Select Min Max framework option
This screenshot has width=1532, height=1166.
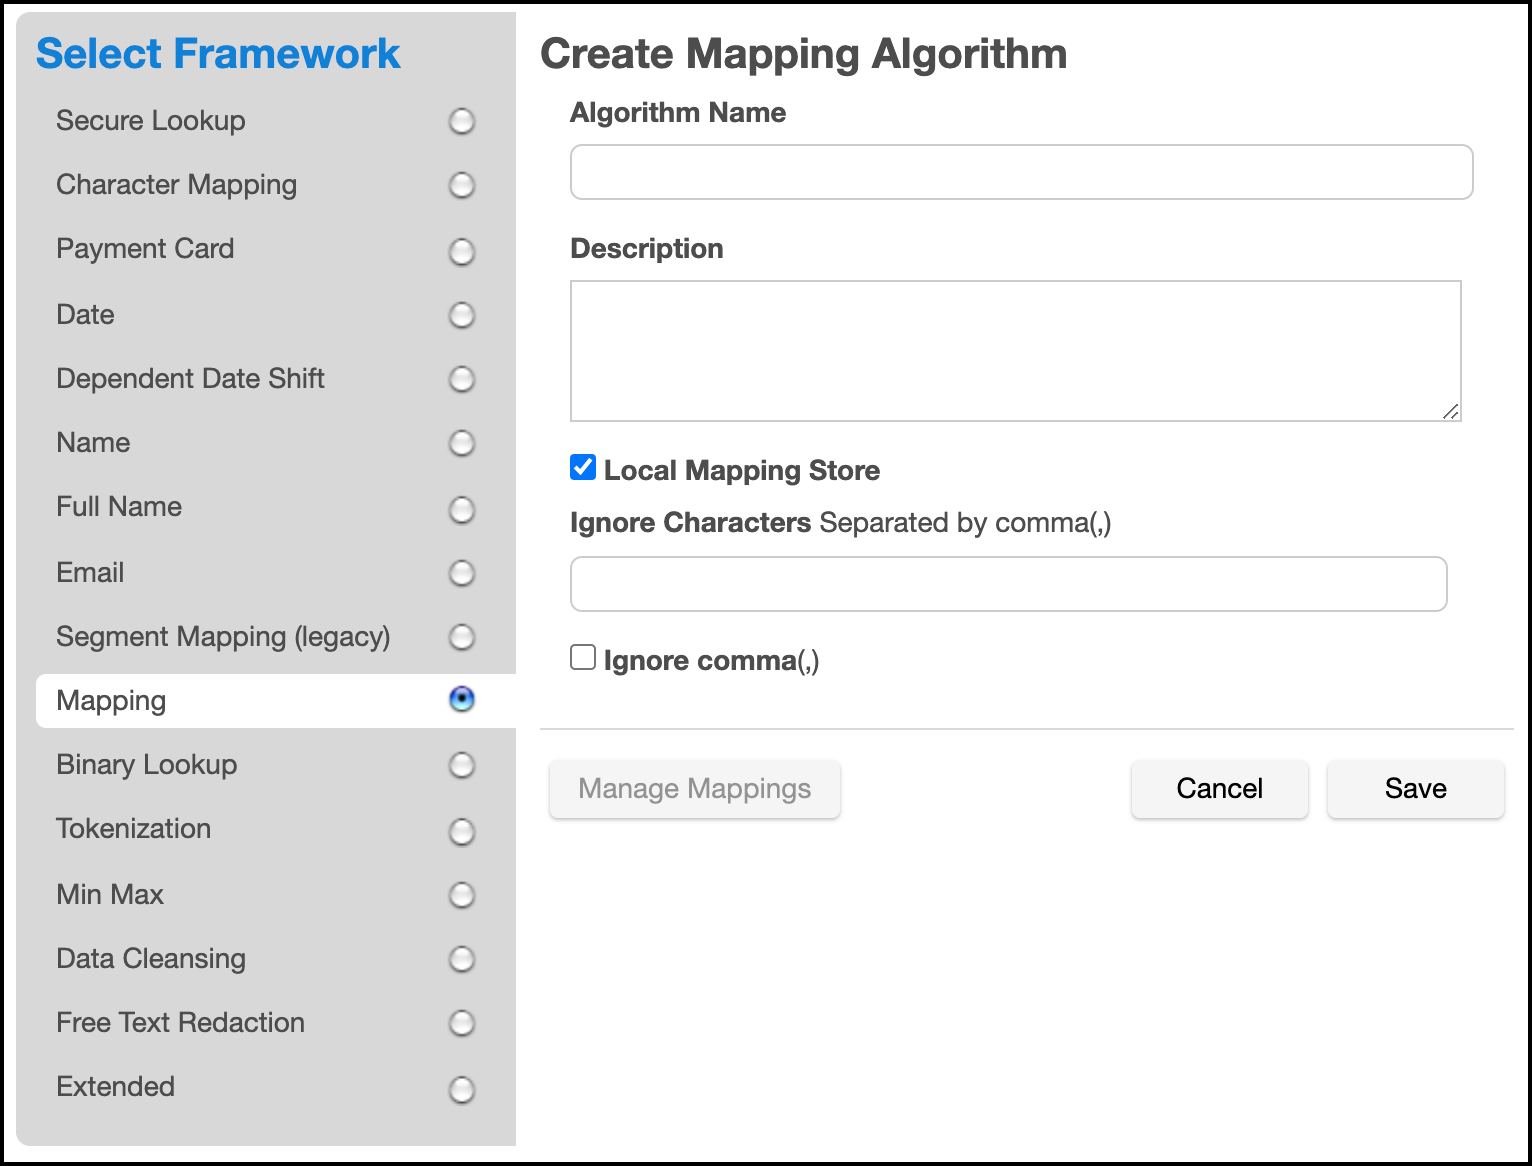[x=461, y=895]
